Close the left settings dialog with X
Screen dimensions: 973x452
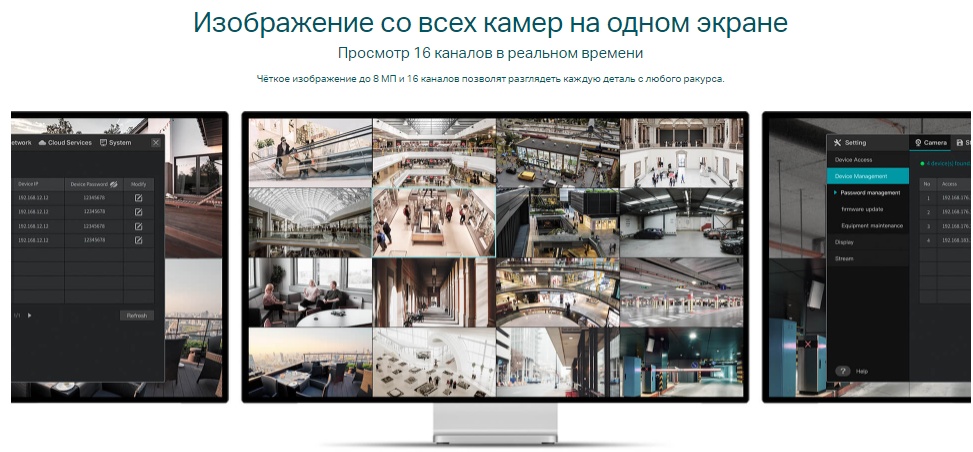pos(155,143)
